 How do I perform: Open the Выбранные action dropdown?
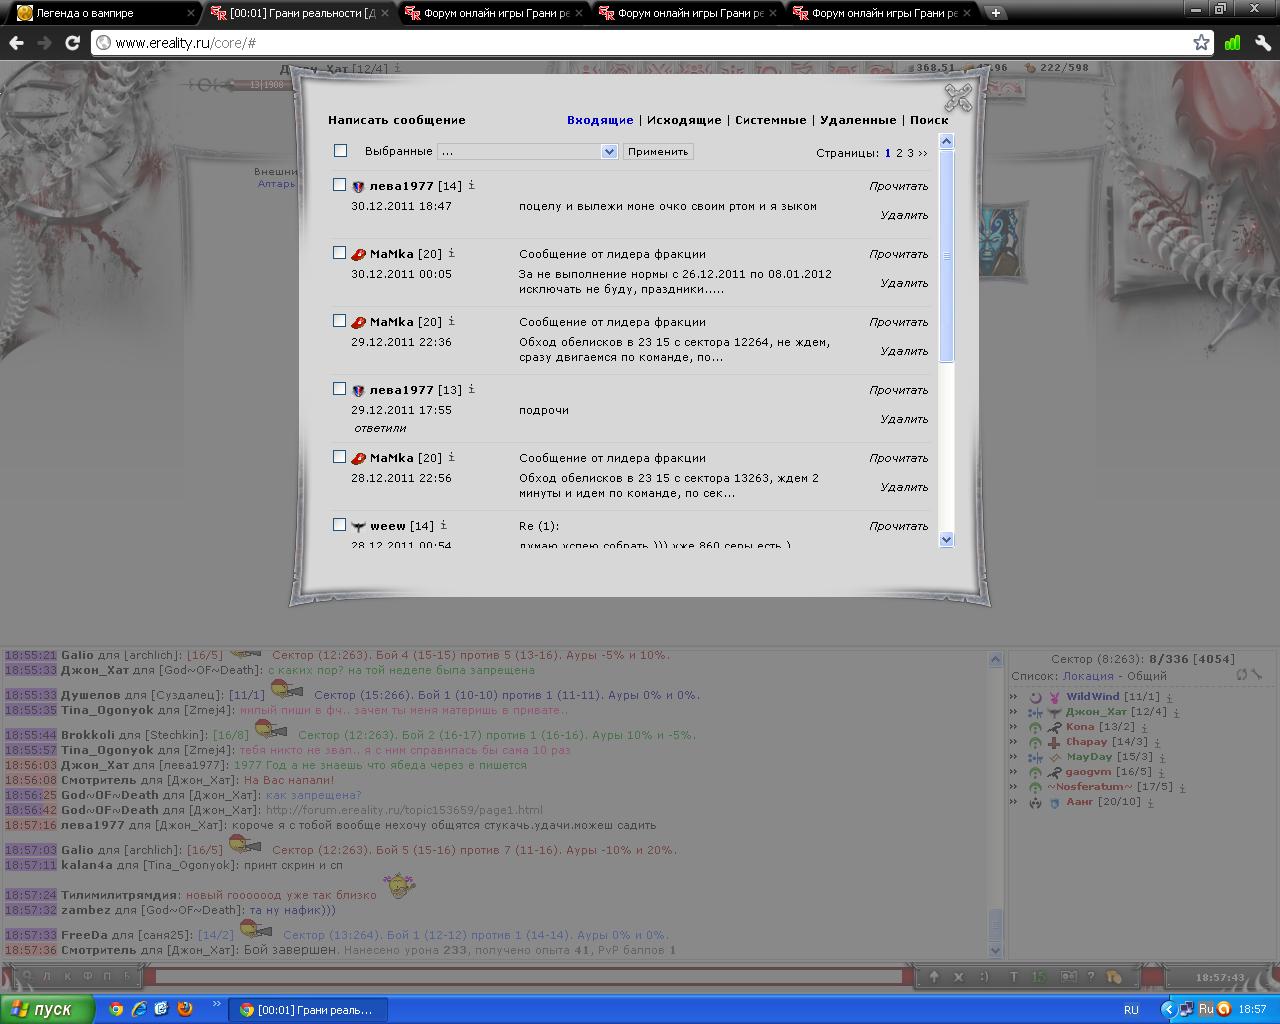pyautogui.click(x=527, y=151)
